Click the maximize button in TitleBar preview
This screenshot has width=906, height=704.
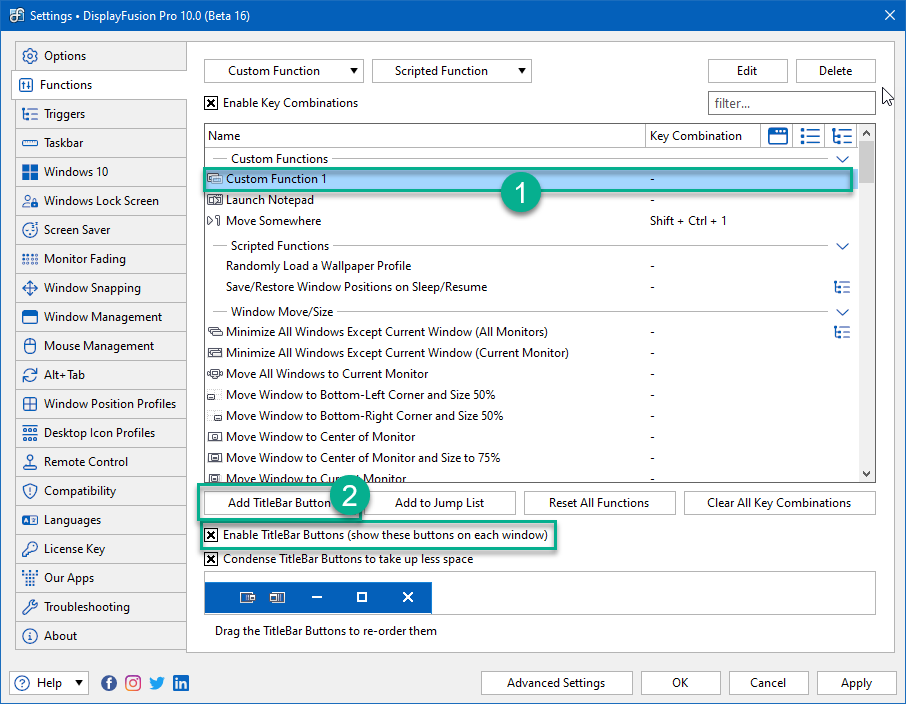pos(362,597)
